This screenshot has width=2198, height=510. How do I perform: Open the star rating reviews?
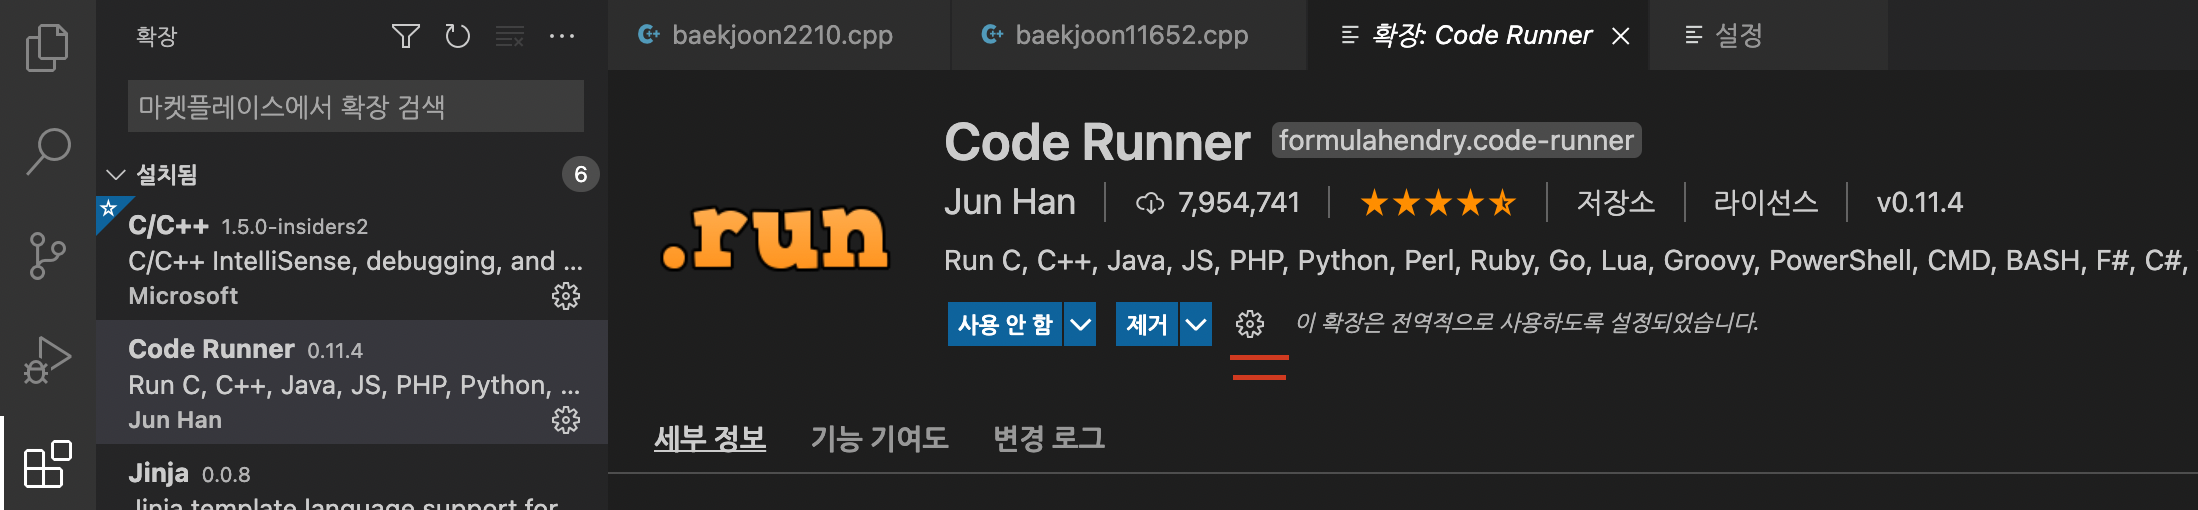(x=1438, y=203)
